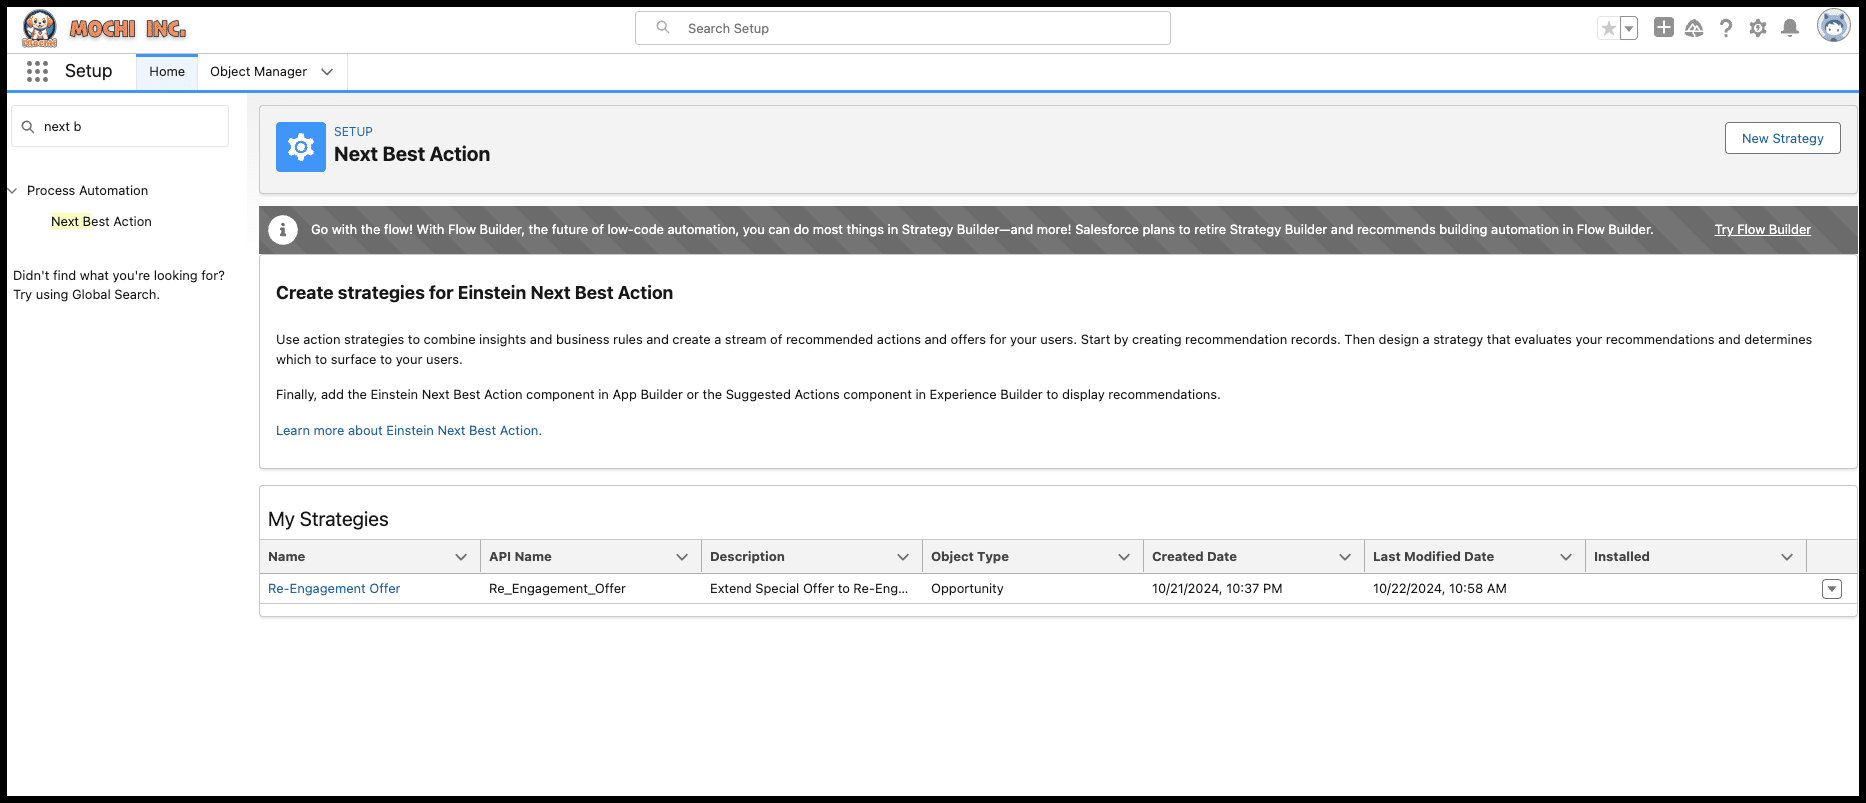
Task: Select Next Best Action in the sidebar
Action: 101,222
